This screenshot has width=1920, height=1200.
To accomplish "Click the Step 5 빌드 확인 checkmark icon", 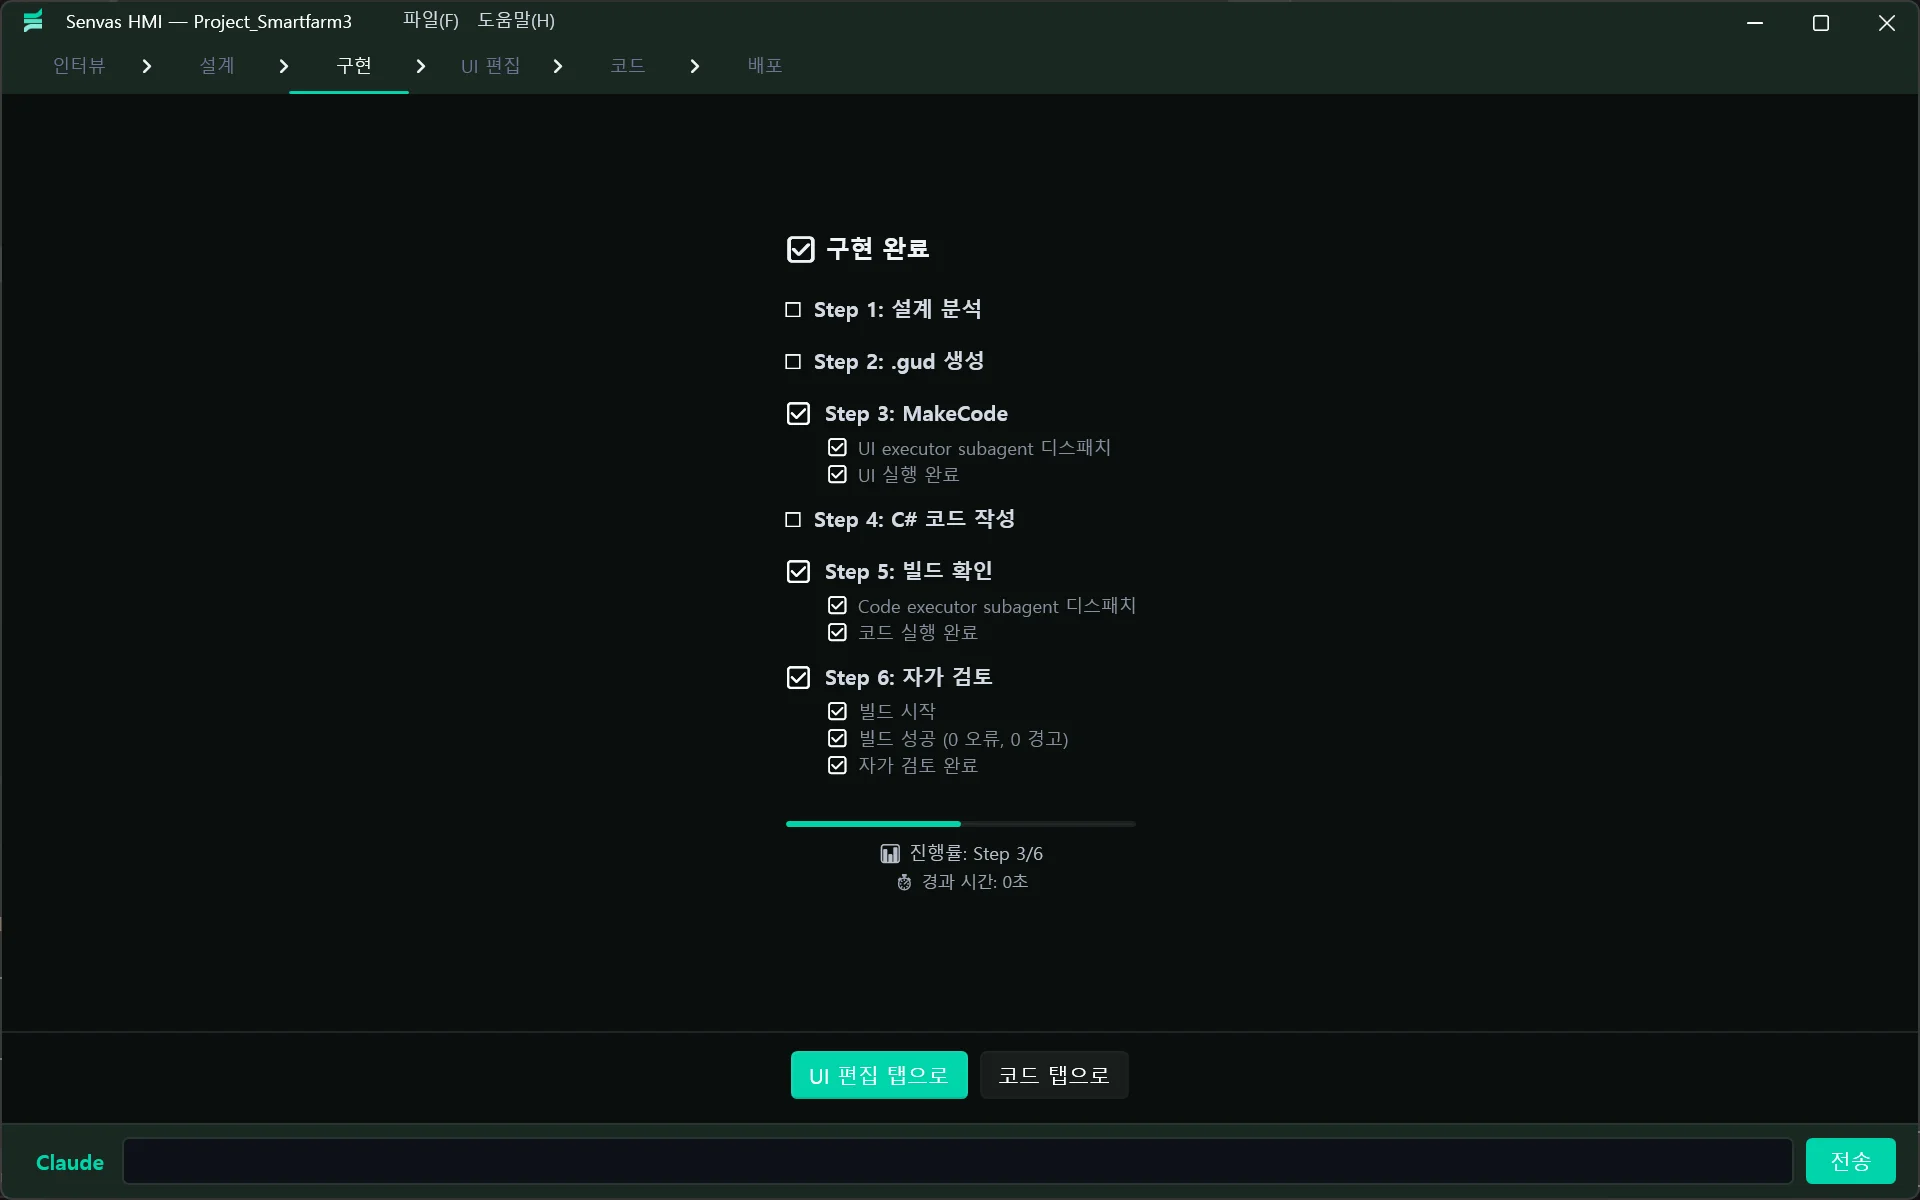I will (798, 572).
